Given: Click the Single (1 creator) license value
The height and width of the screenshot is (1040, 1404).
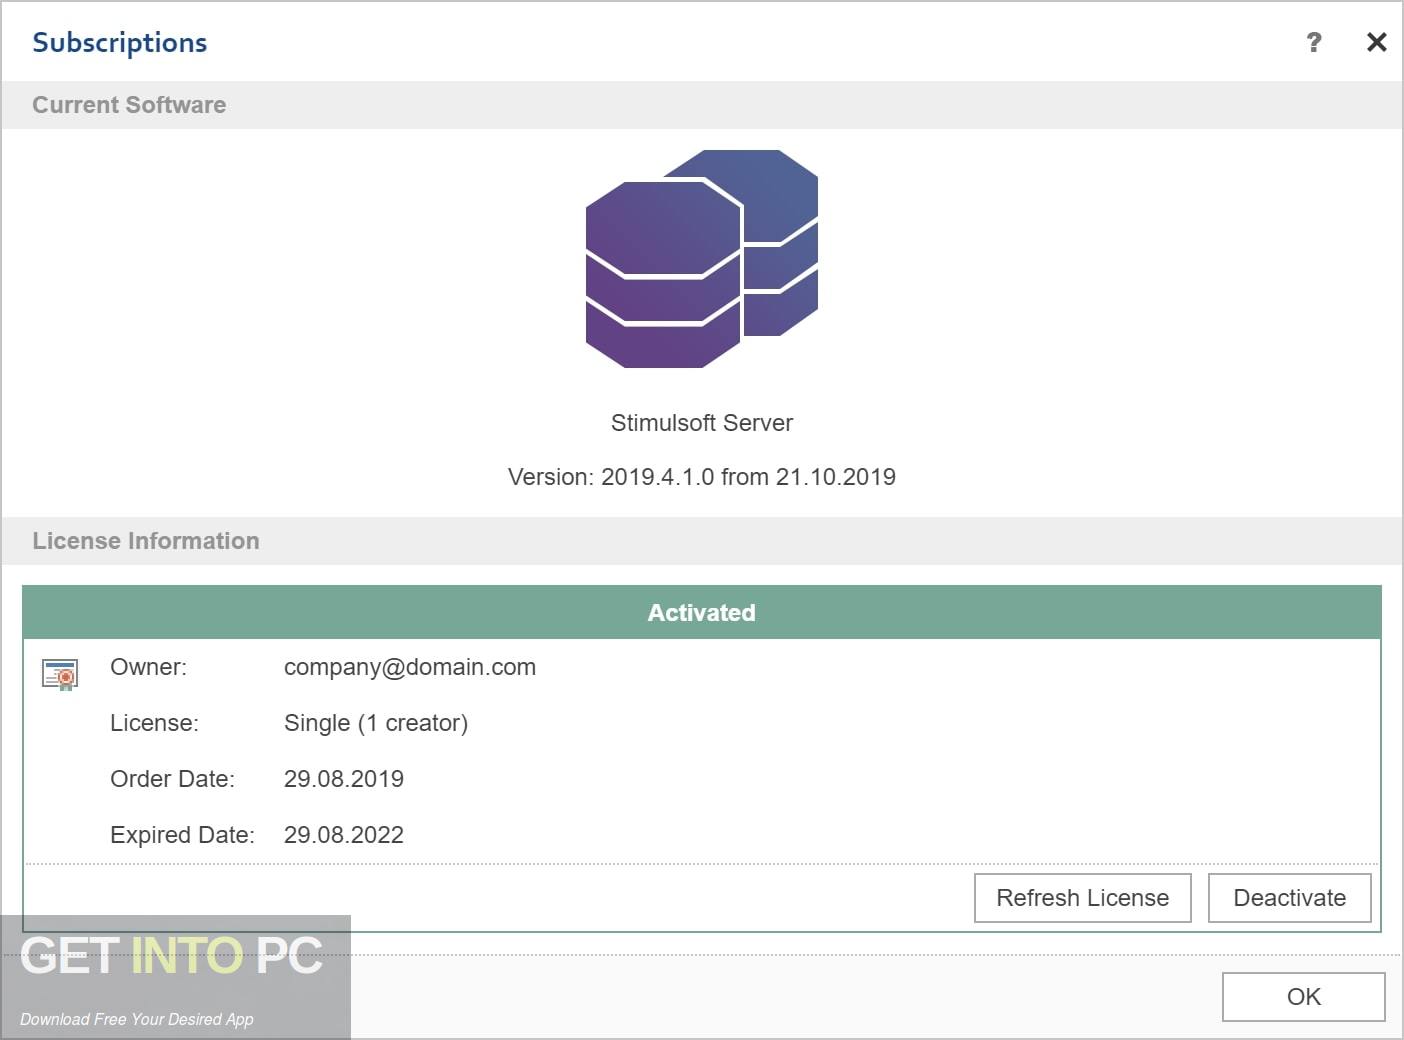Looking at the screenshot, I should pyautogui.click(x=376, y=723).
